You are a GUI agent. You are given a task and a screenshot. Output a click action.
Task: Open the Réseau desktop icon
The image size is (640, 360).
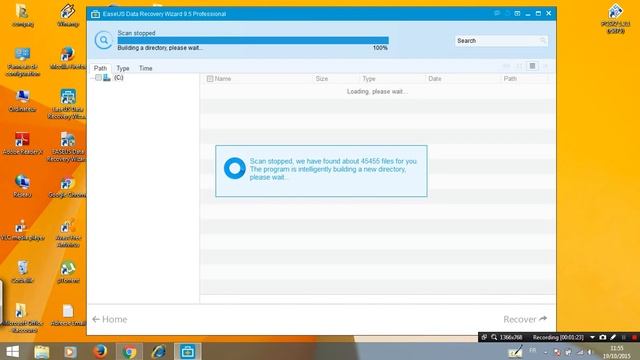22,187
